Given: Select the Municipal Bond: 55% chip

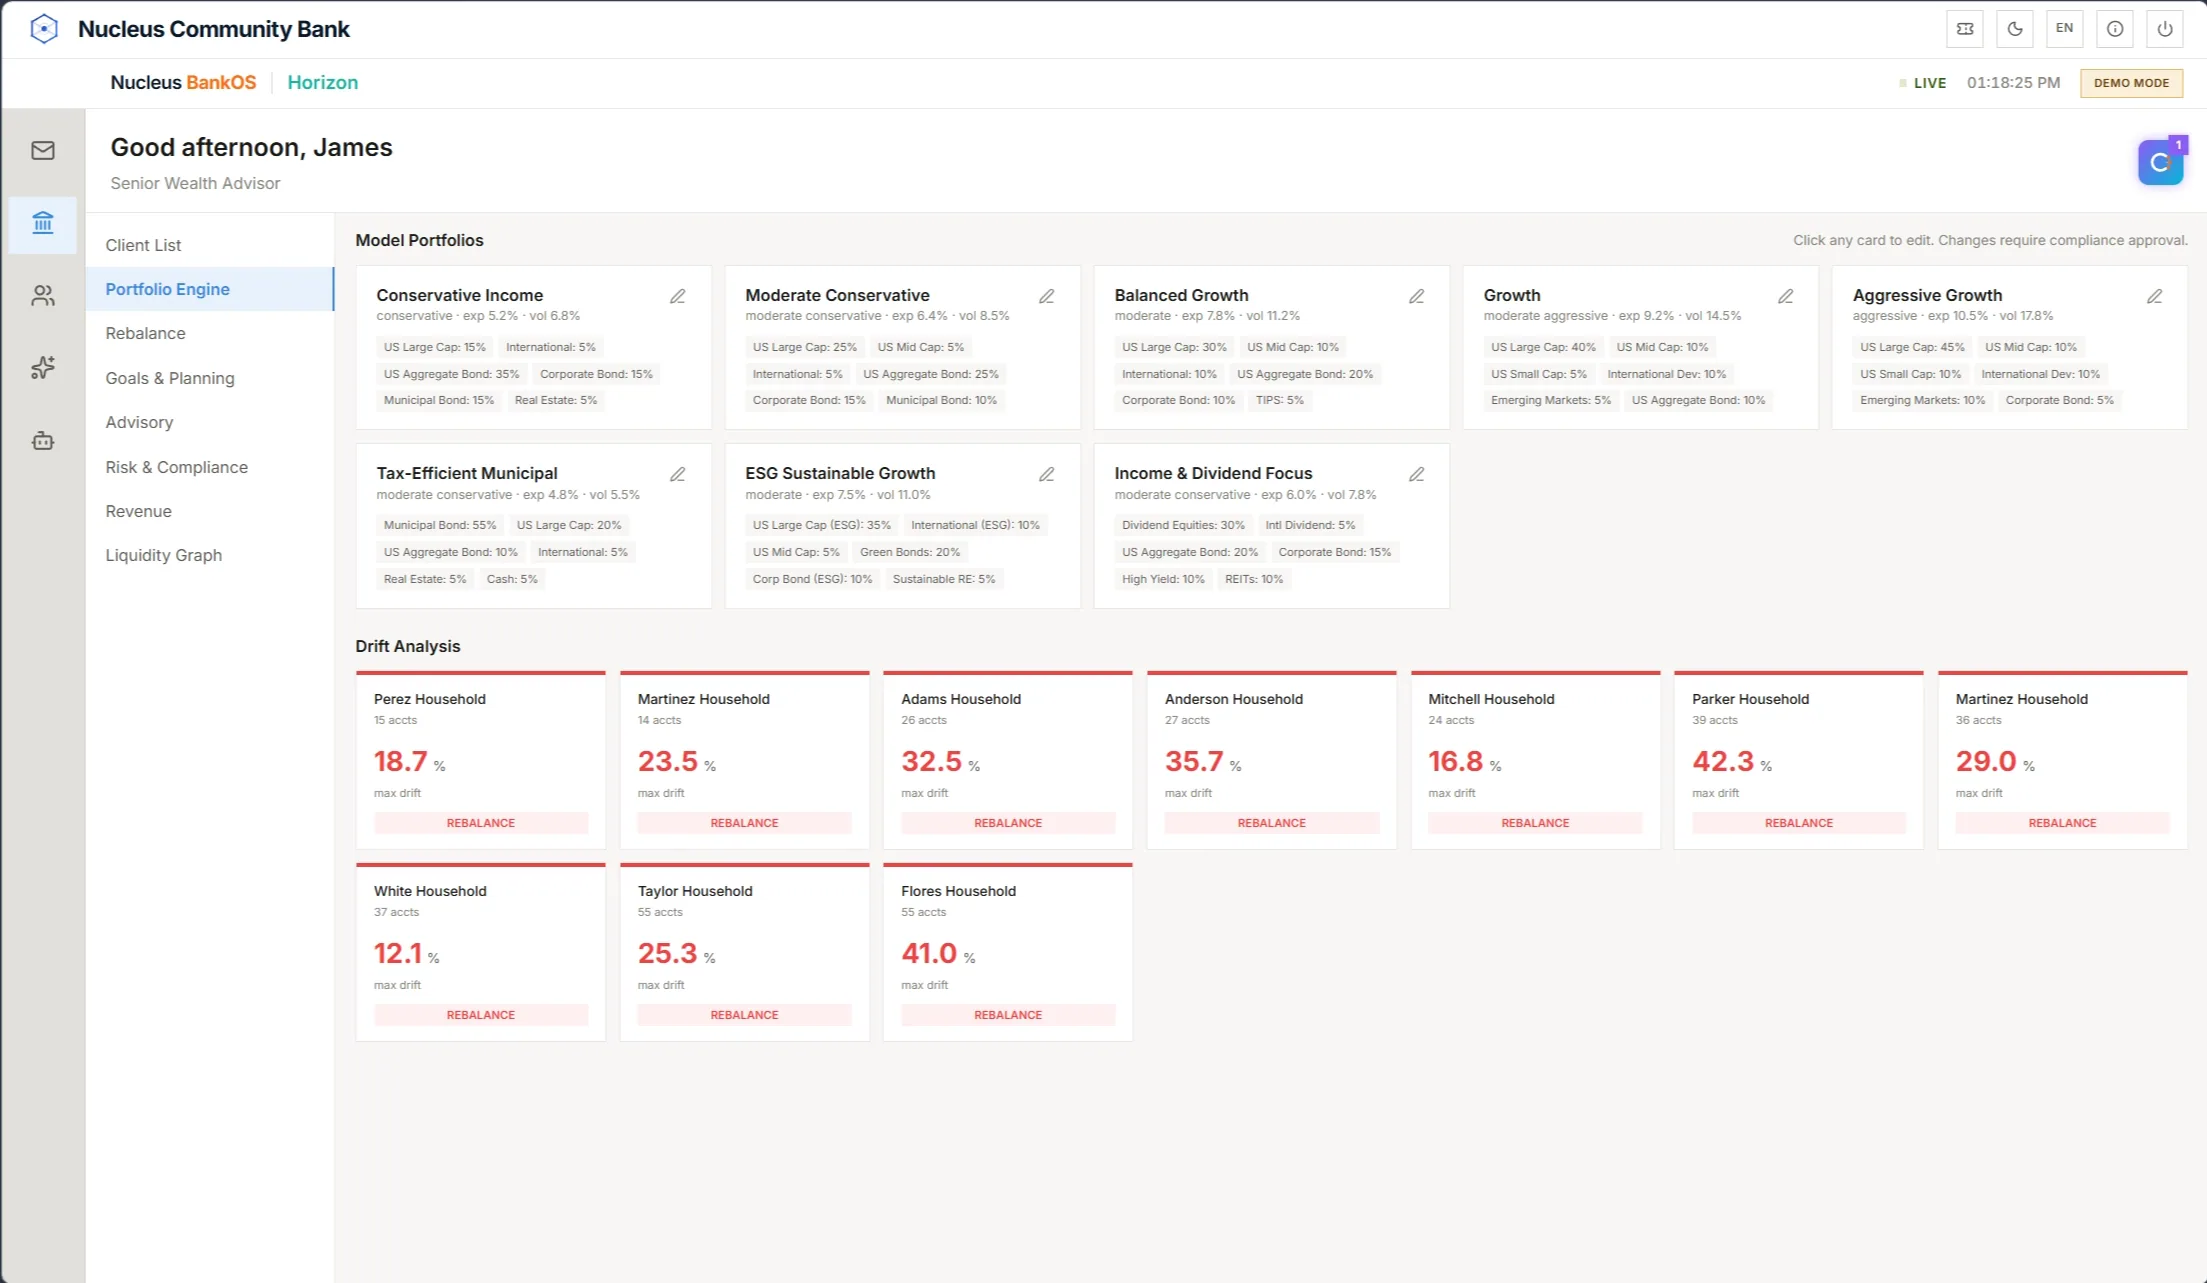Looking at the screenshot, I should (440, 525).
